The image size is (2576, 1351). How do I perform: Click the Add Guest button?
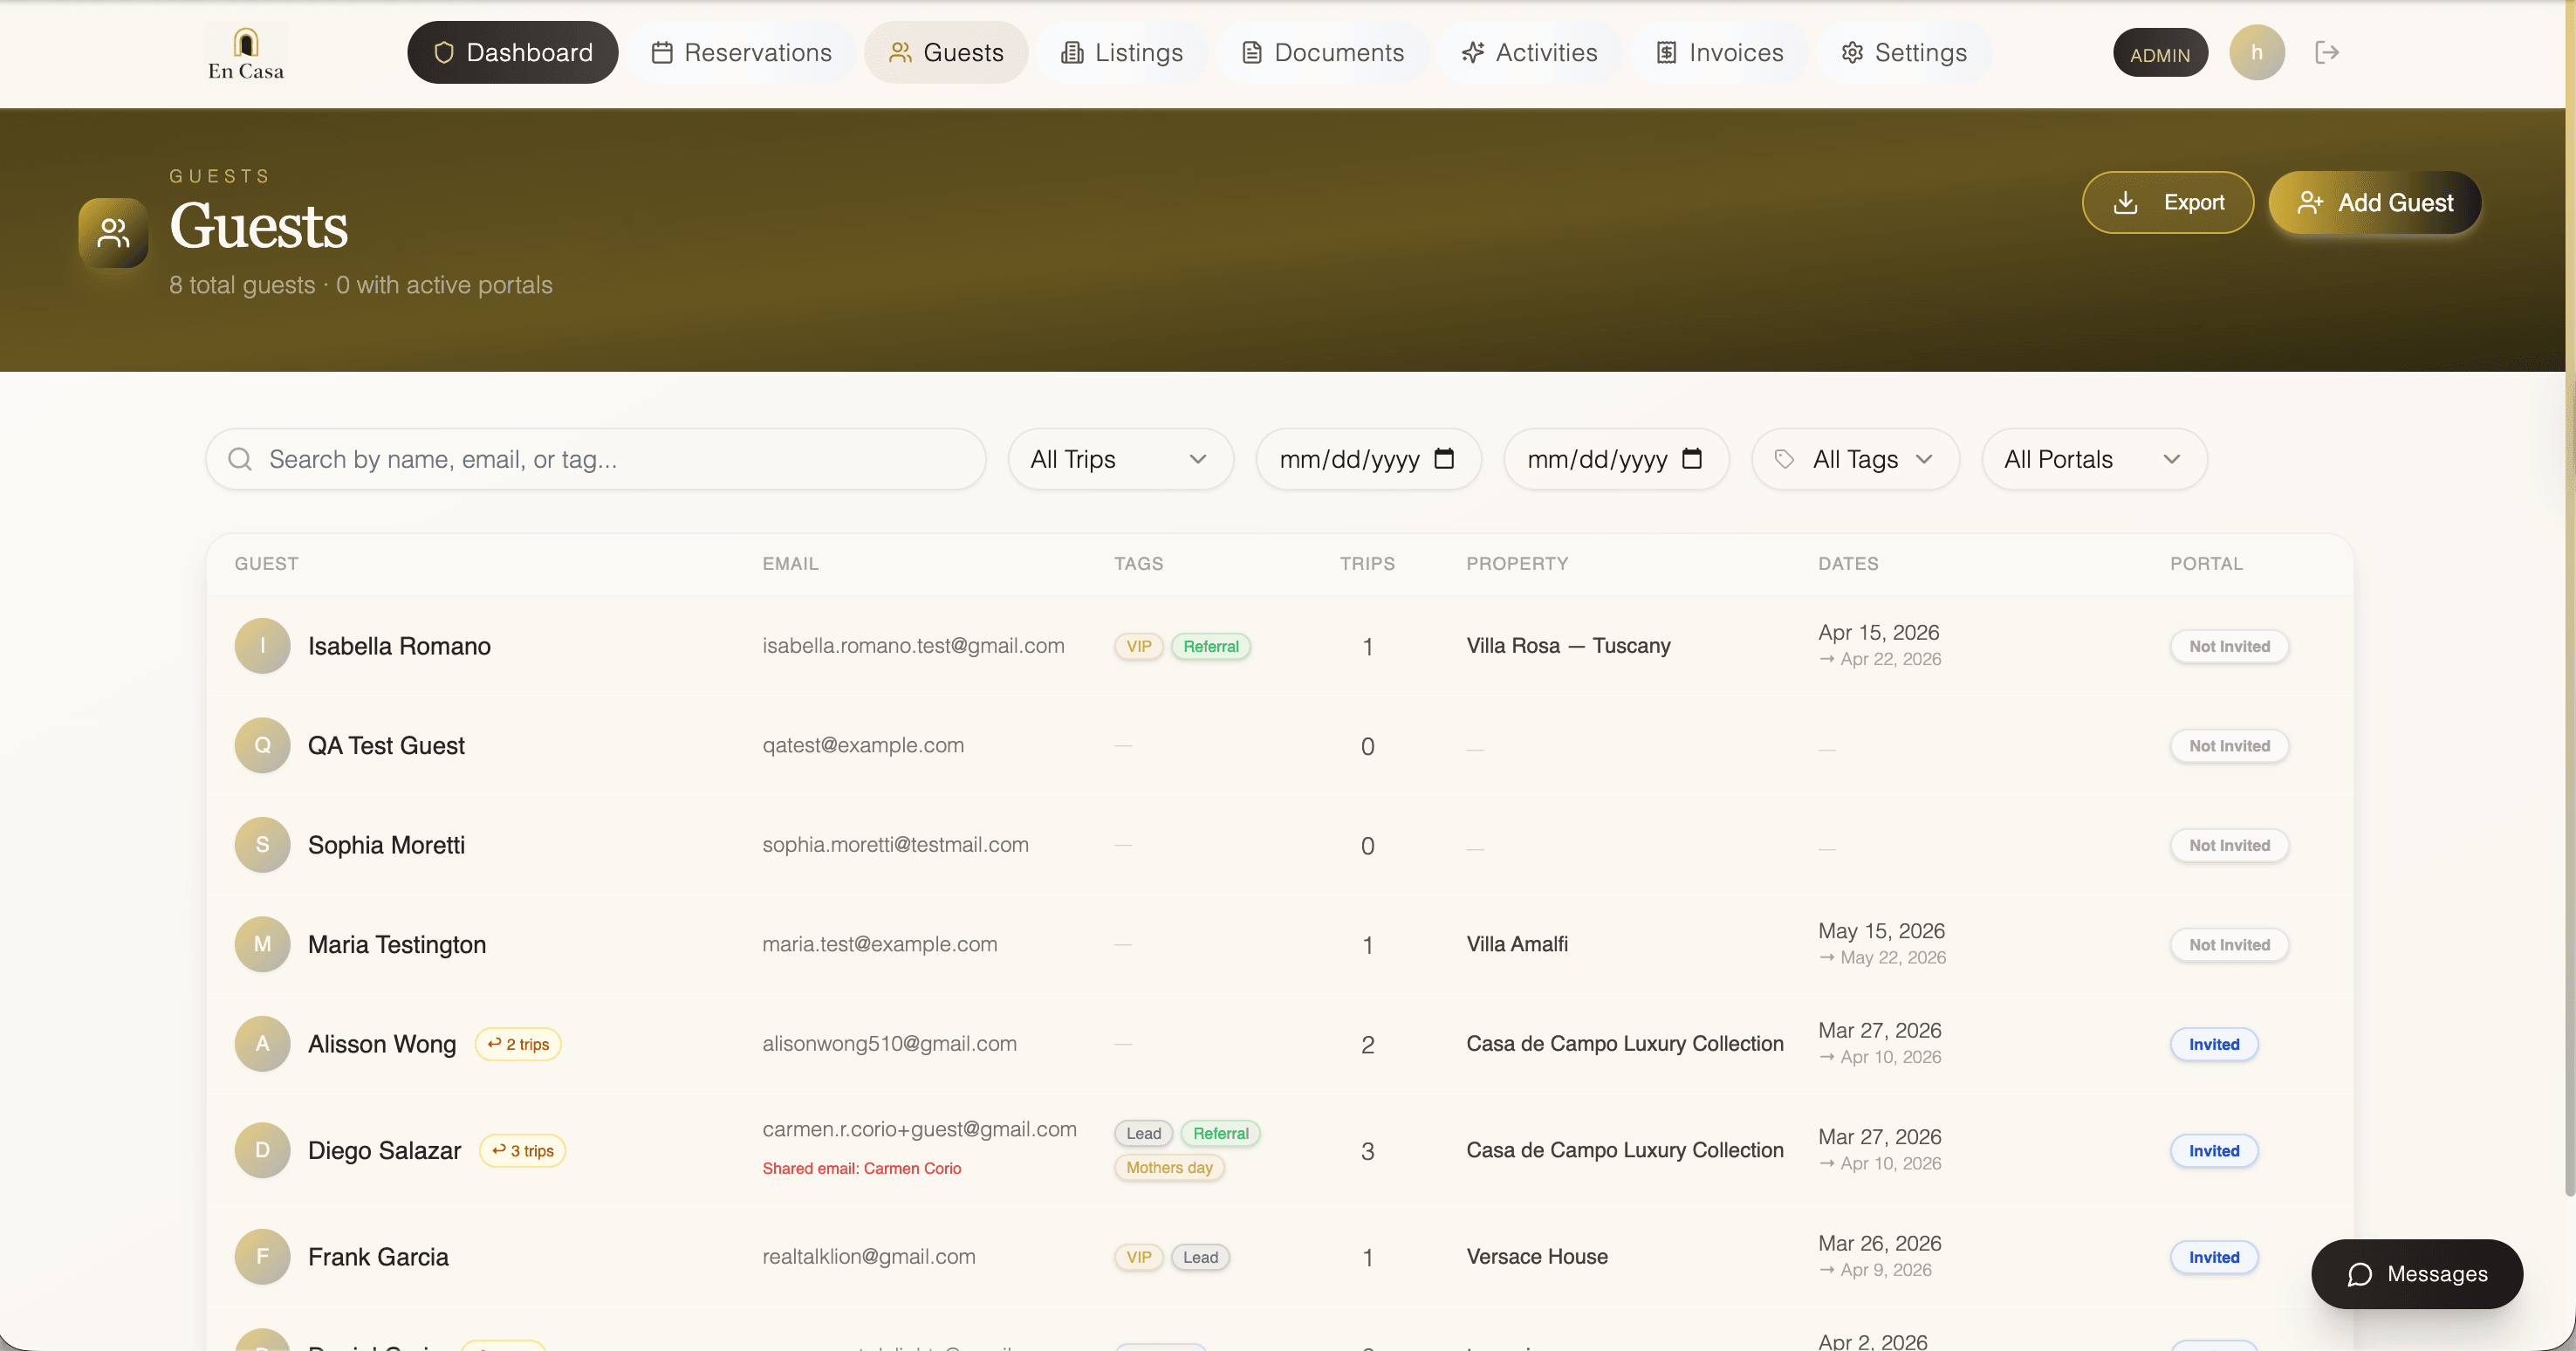pos(2375,202)
